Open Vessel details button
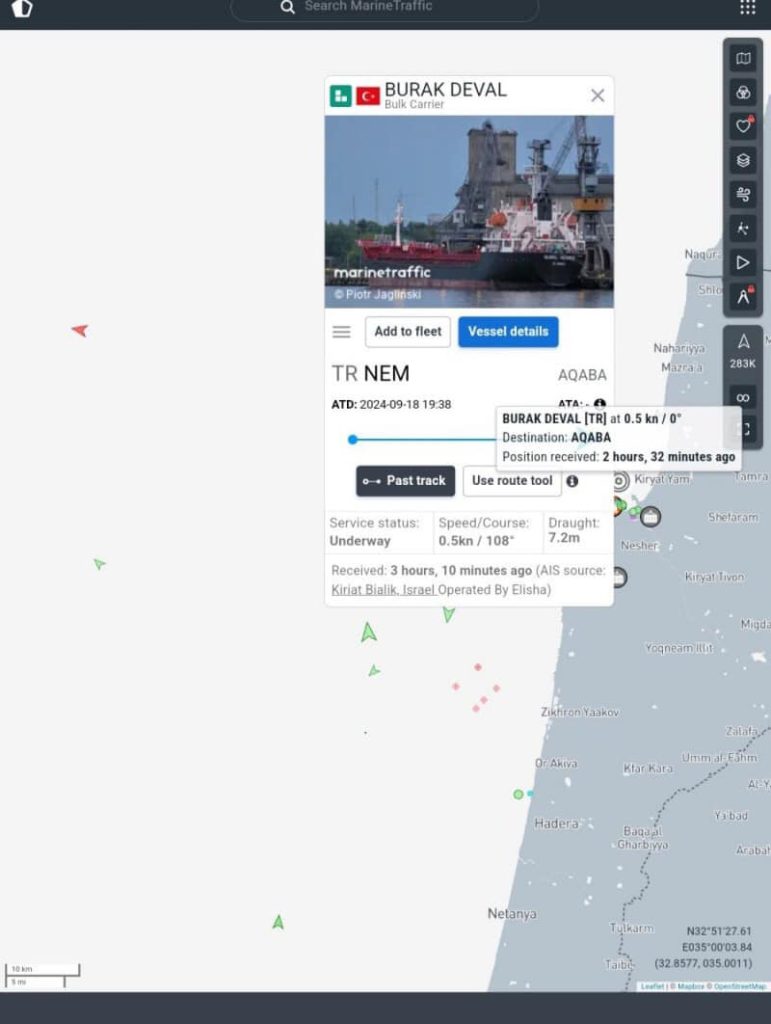 (x=508, y=332)
